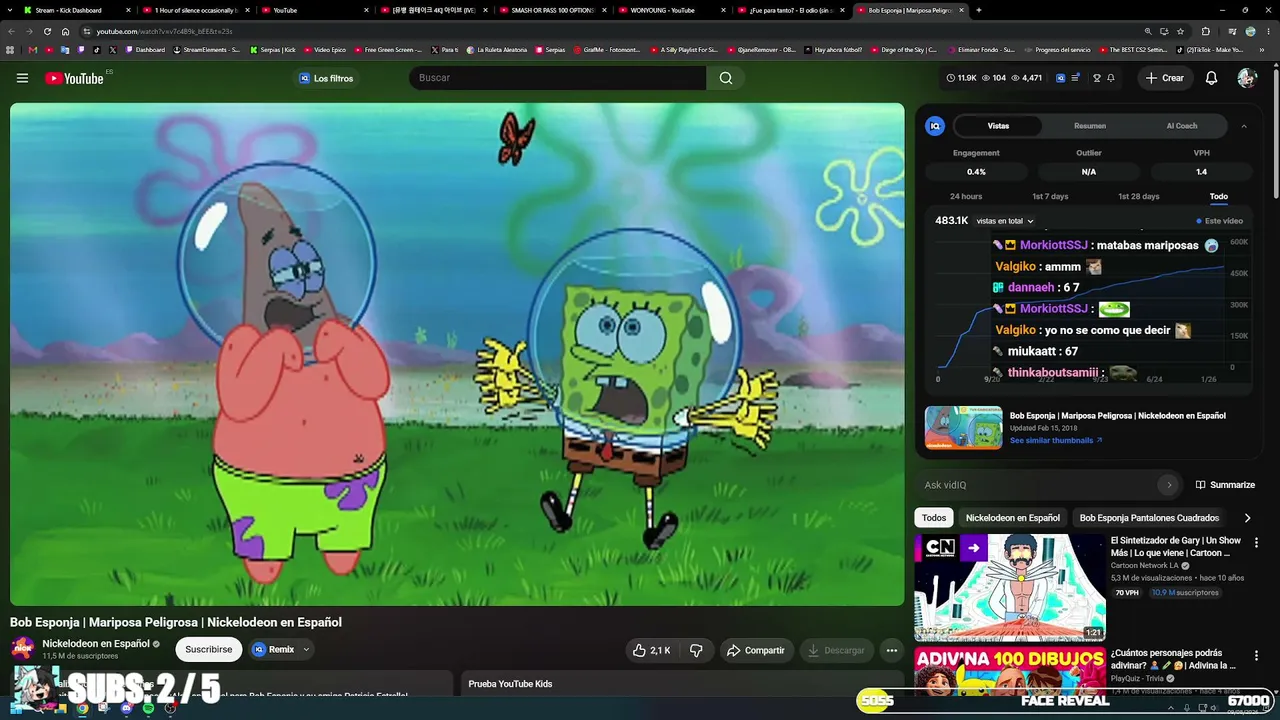This screenshot has width=1280, height=720.
Task: Open the Nickelodeon en Español channel name
Action: pos(96,644)
